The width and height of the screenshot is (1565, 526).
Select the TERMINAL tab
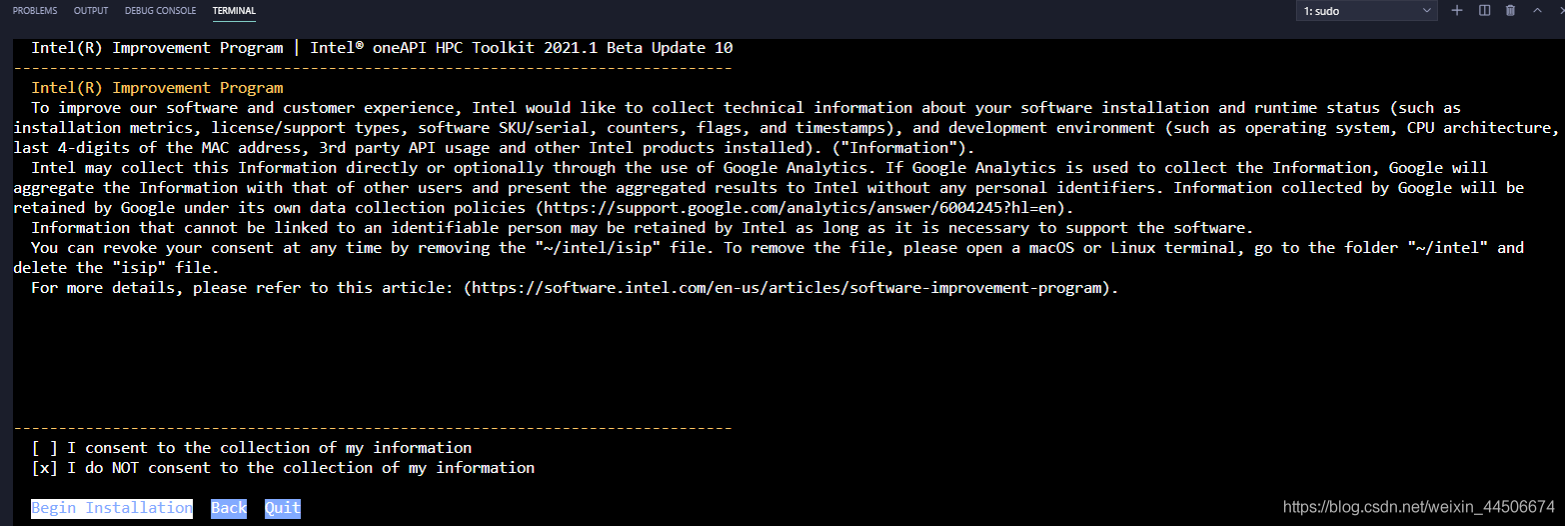coord(234,11)
